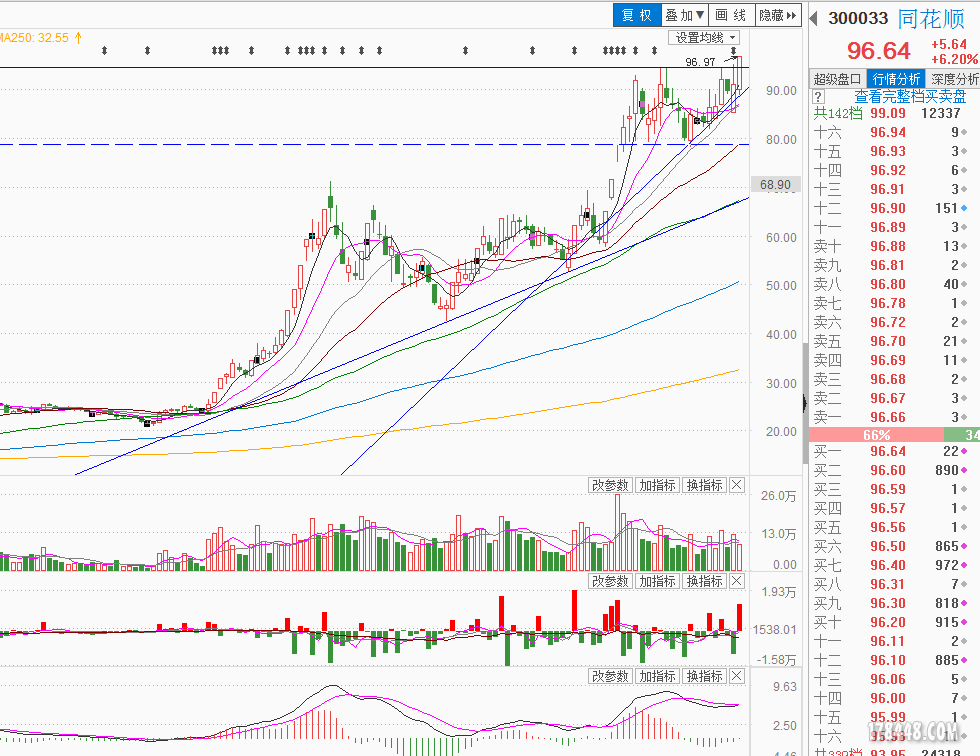Open the 查看完整档买卖盘 link

coord(910,97)
